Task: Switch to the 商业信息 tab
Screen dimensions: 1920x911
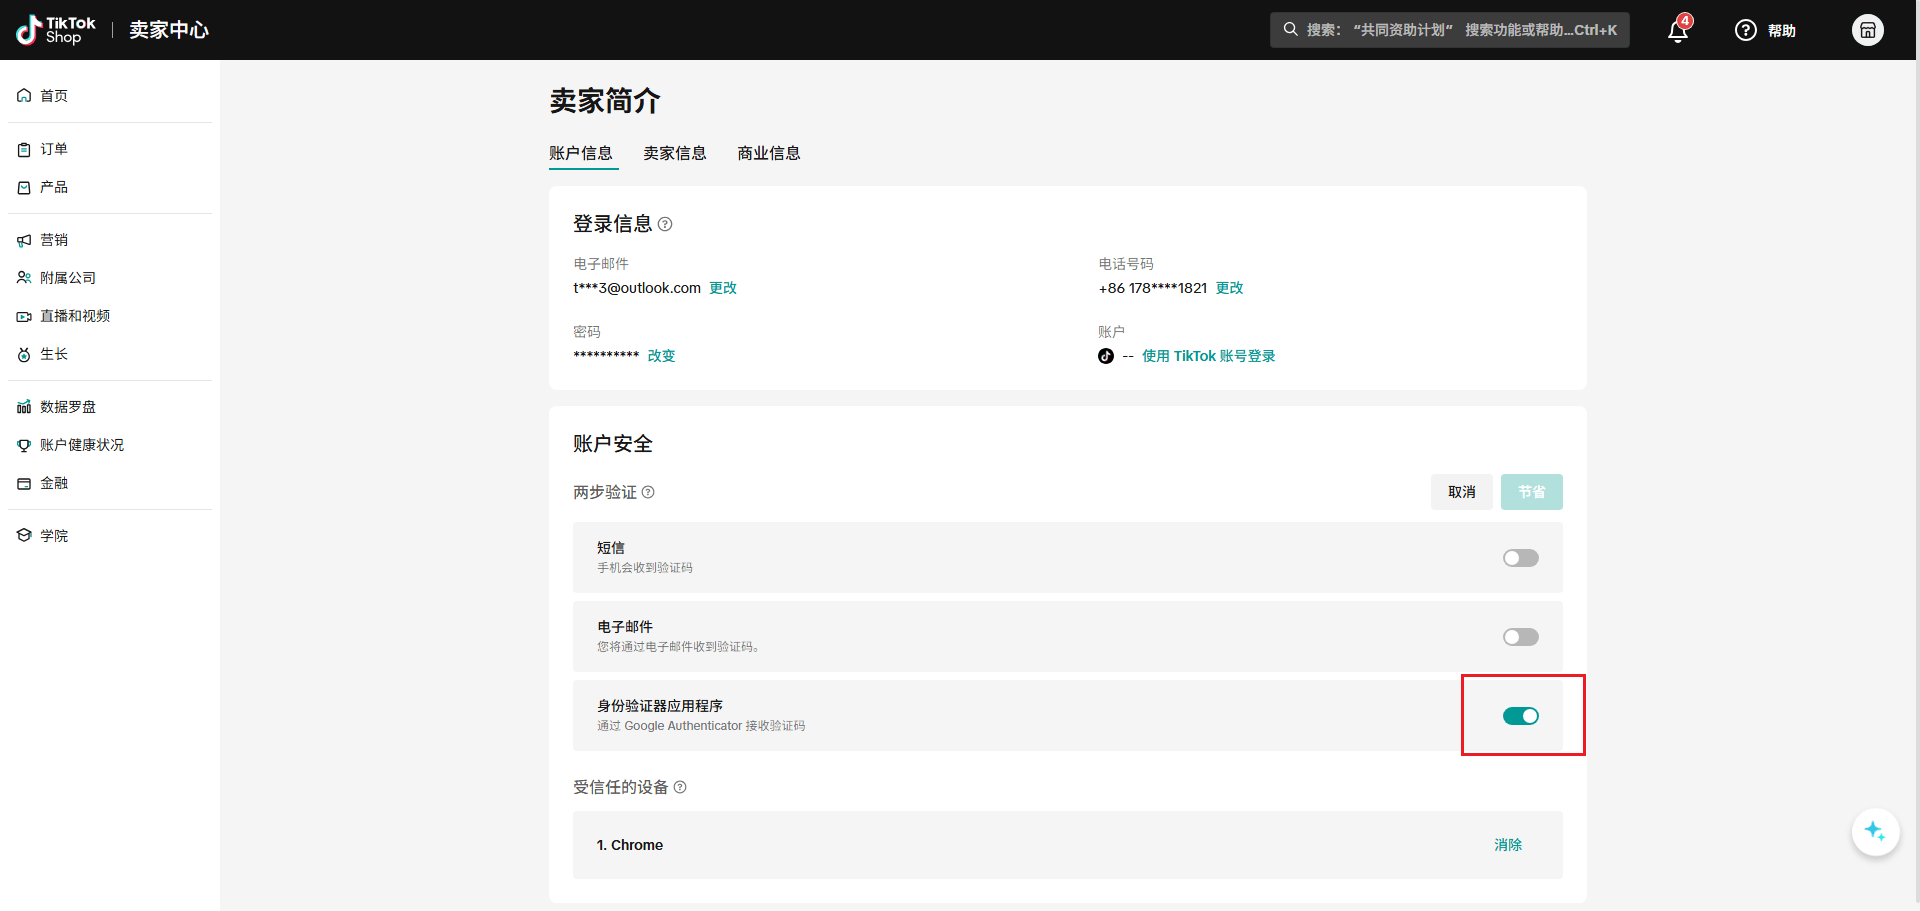Action: click(x=768, y=153)
